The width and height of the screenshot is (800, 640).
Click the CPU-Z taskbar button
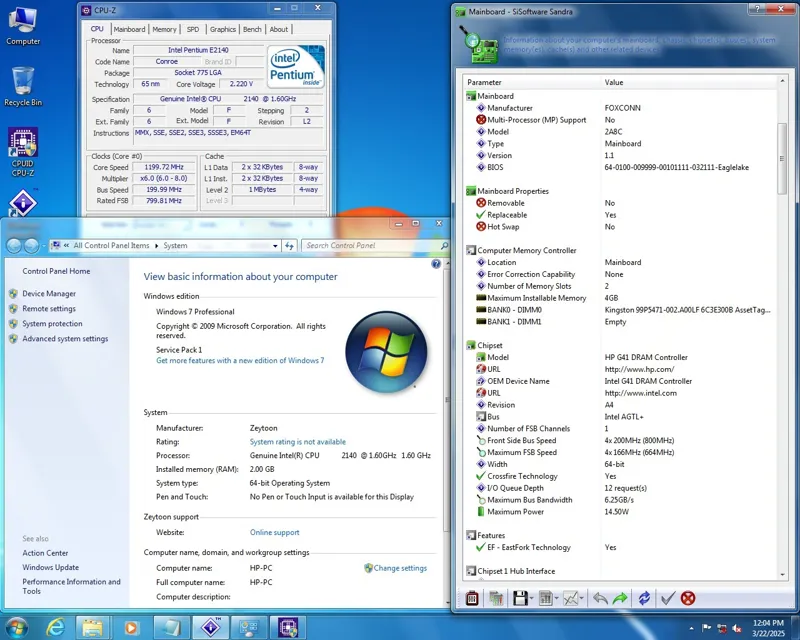289,627
